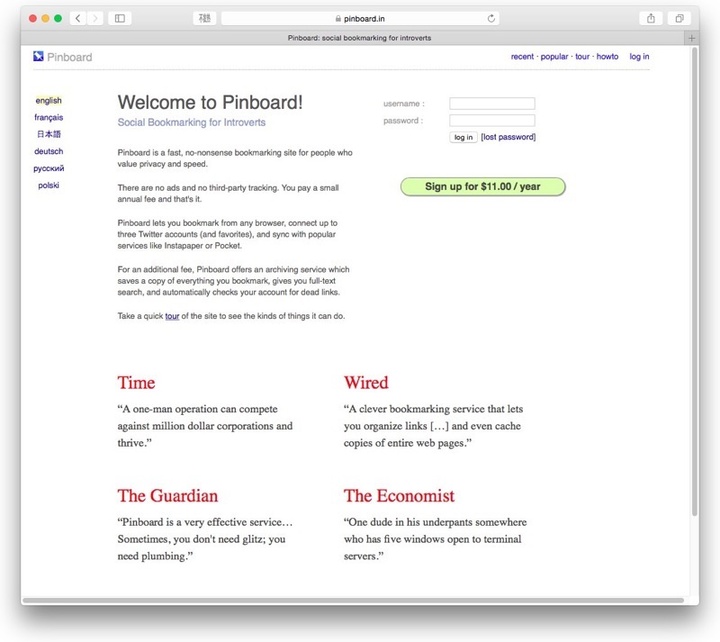The width and height of the screenshot is (720, 642).
Task: Click 'Sign up for $11.00 / year' button
Action: tap(482, 186)
